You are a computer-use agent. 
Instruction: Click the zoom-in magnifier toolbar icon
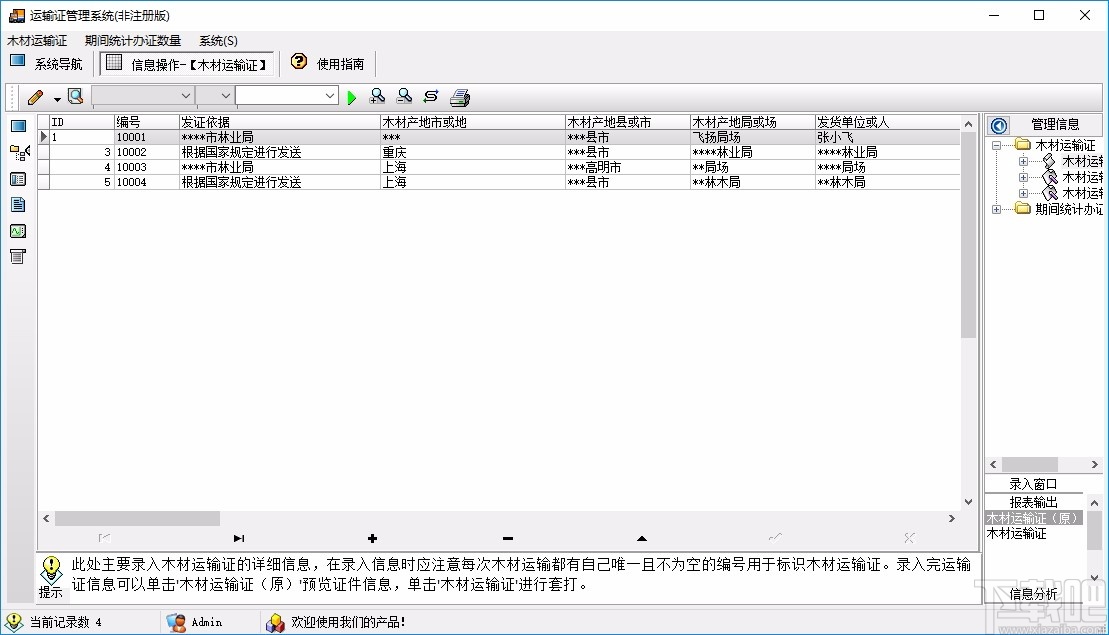378,96
